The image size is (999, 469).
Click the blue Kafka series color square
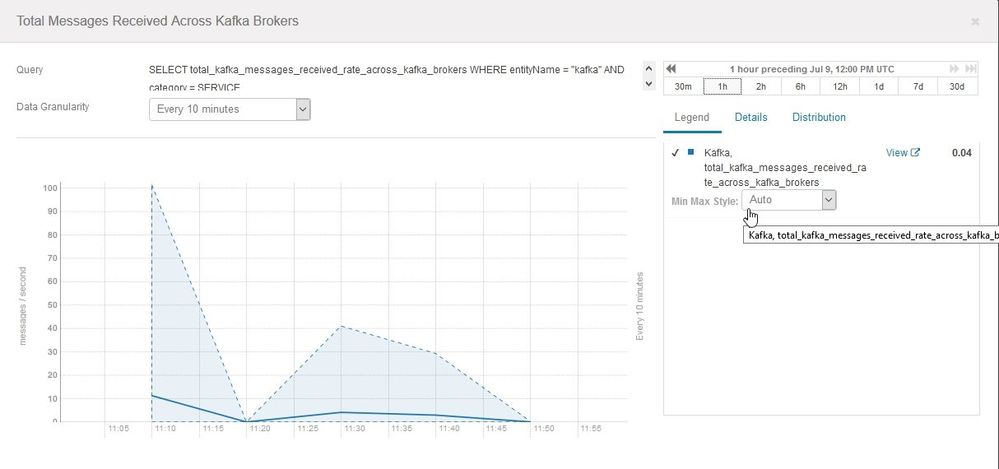coord(691,152)
